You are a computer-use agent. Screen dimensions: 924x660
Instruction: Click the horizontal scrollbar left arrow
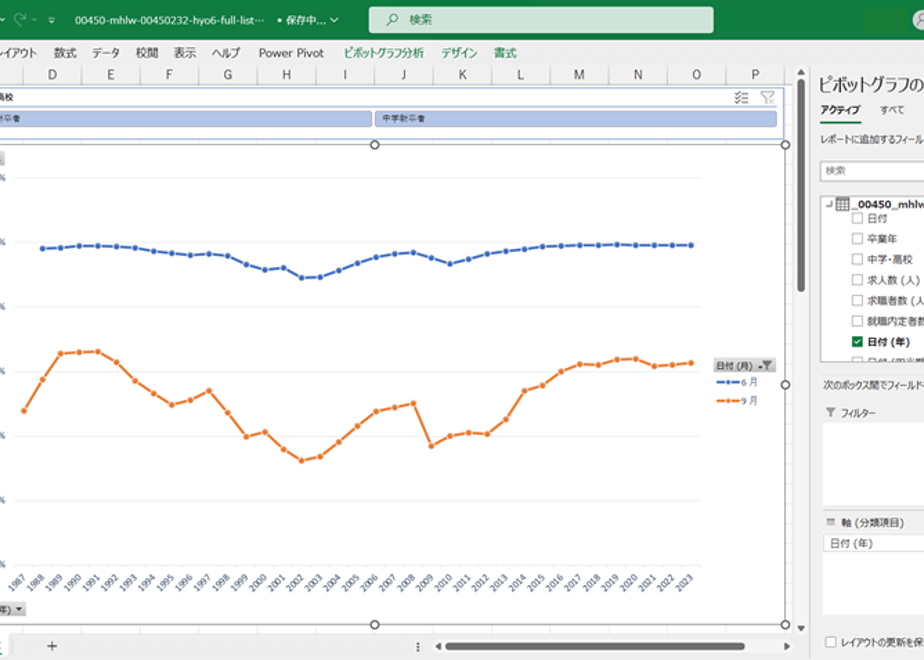point(438,646)
